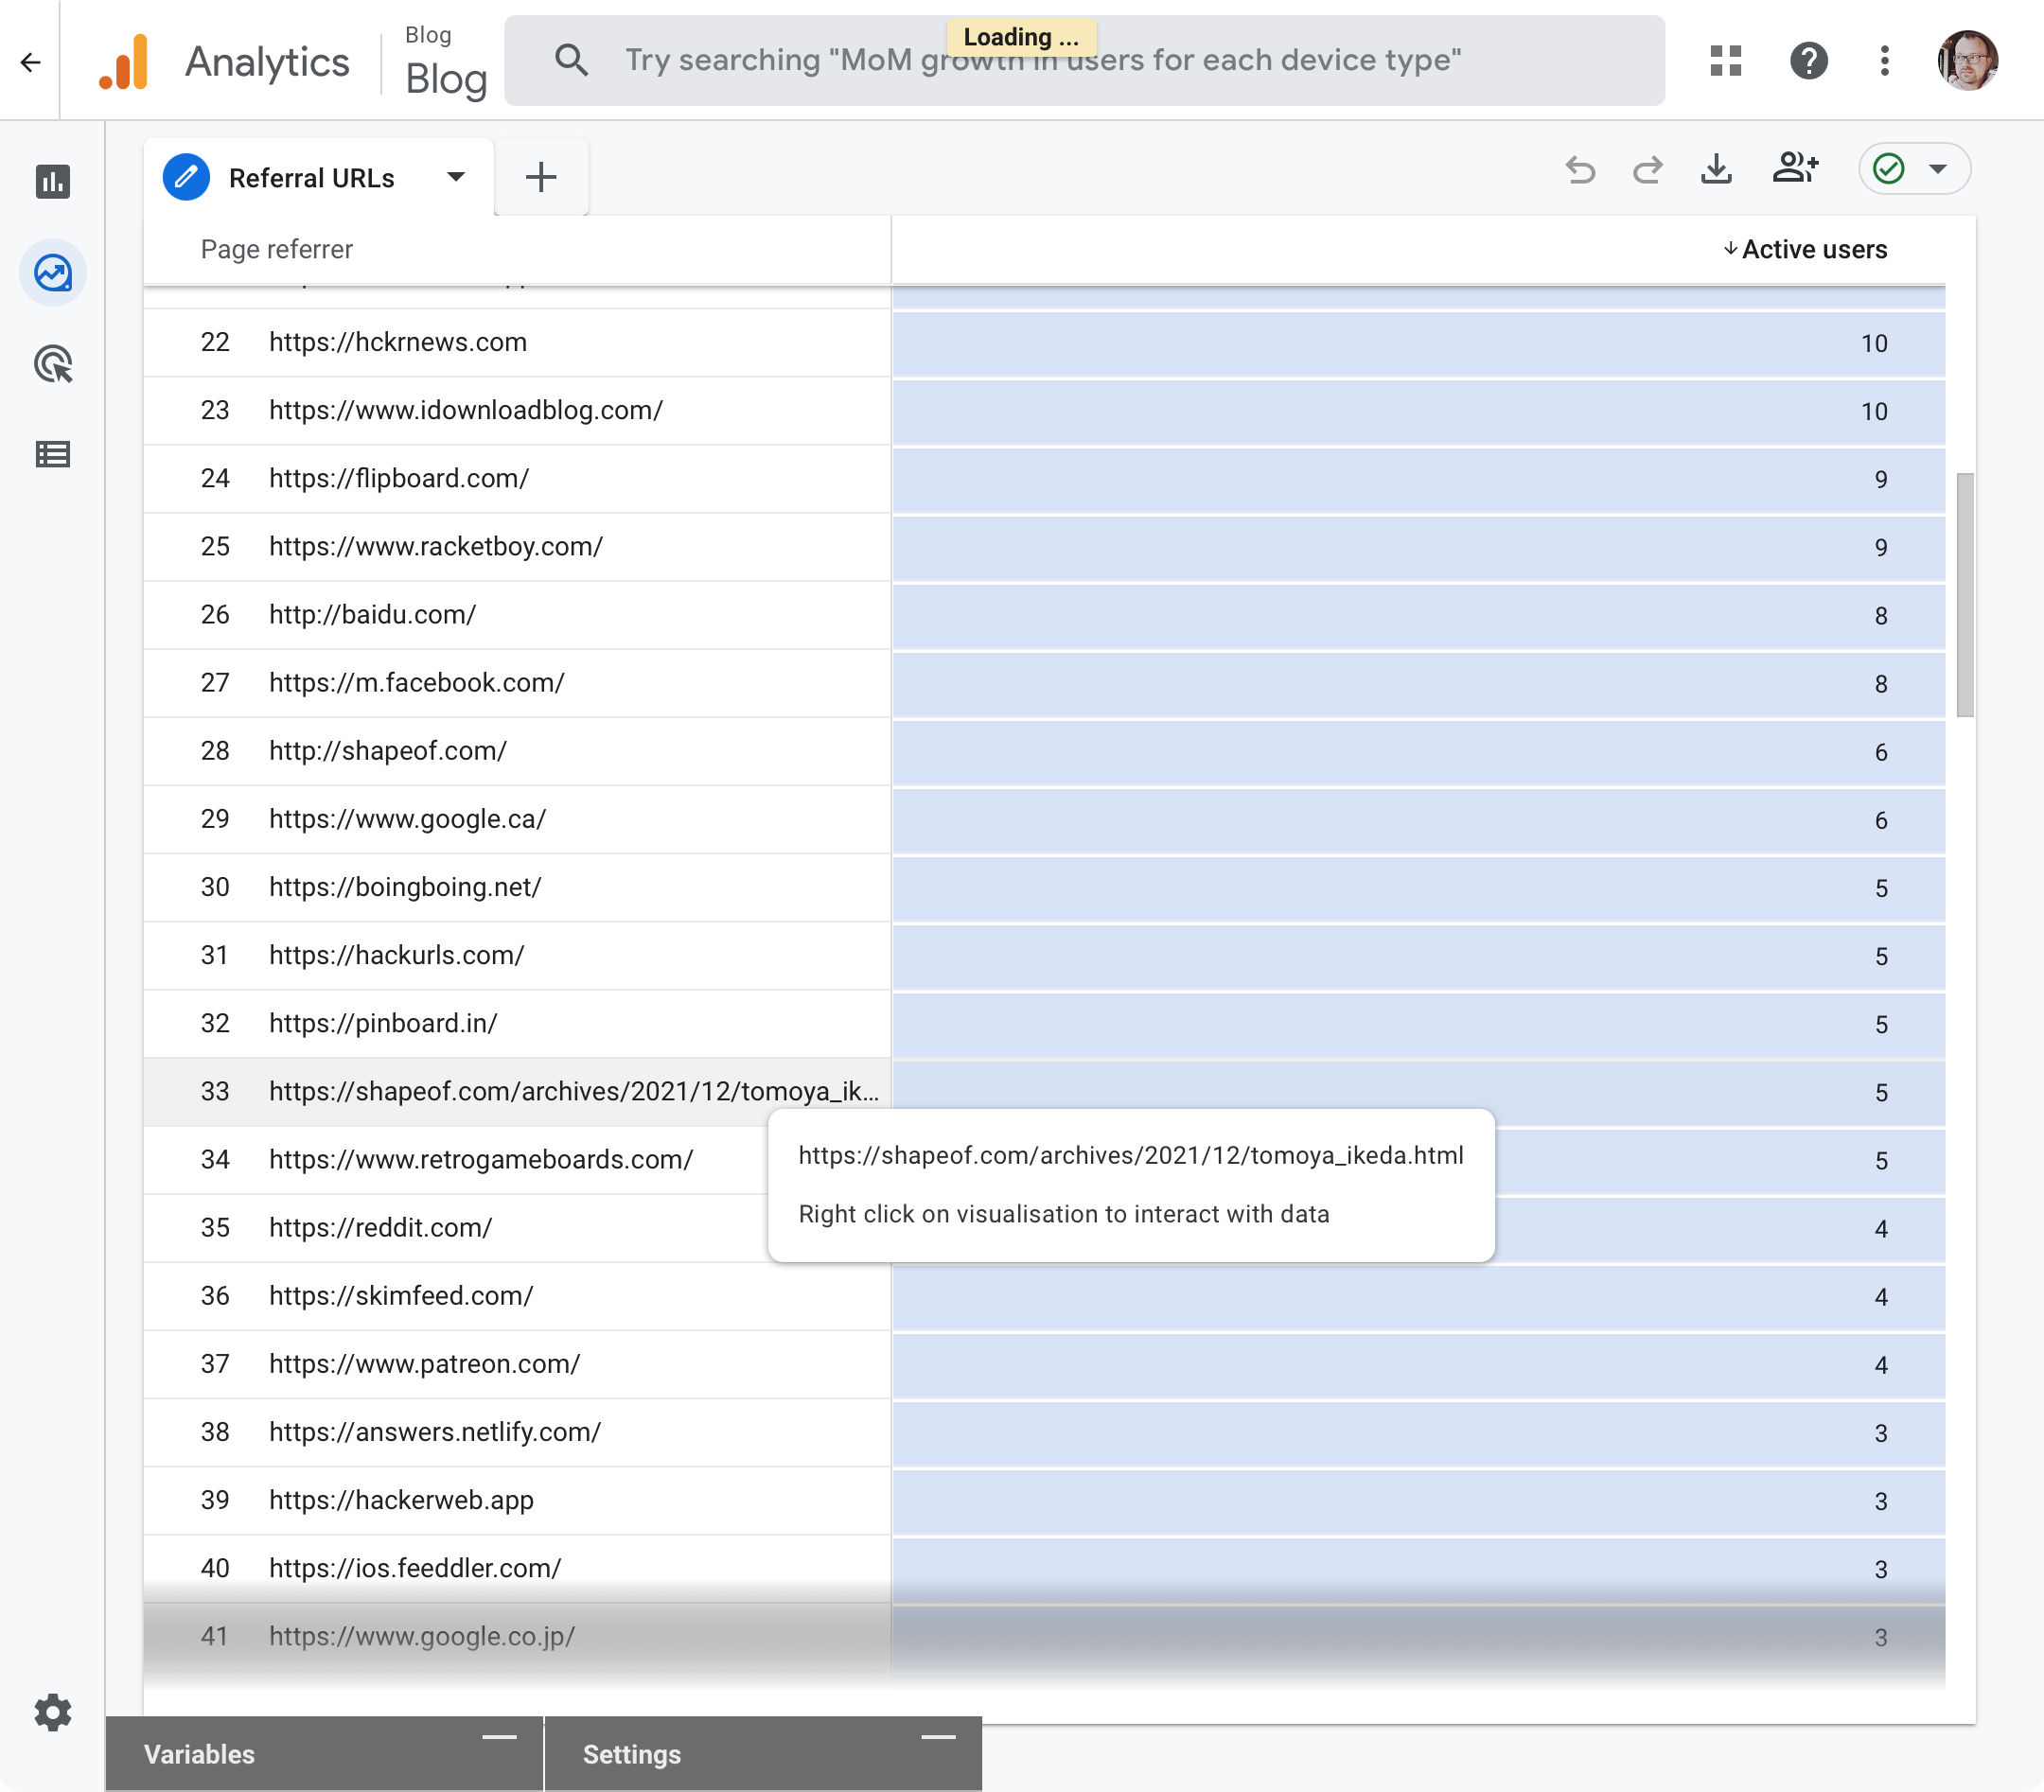Click the undo arrow icon
The height and width of the screenshot is (1792, 2044).
tap(1580, 169)
